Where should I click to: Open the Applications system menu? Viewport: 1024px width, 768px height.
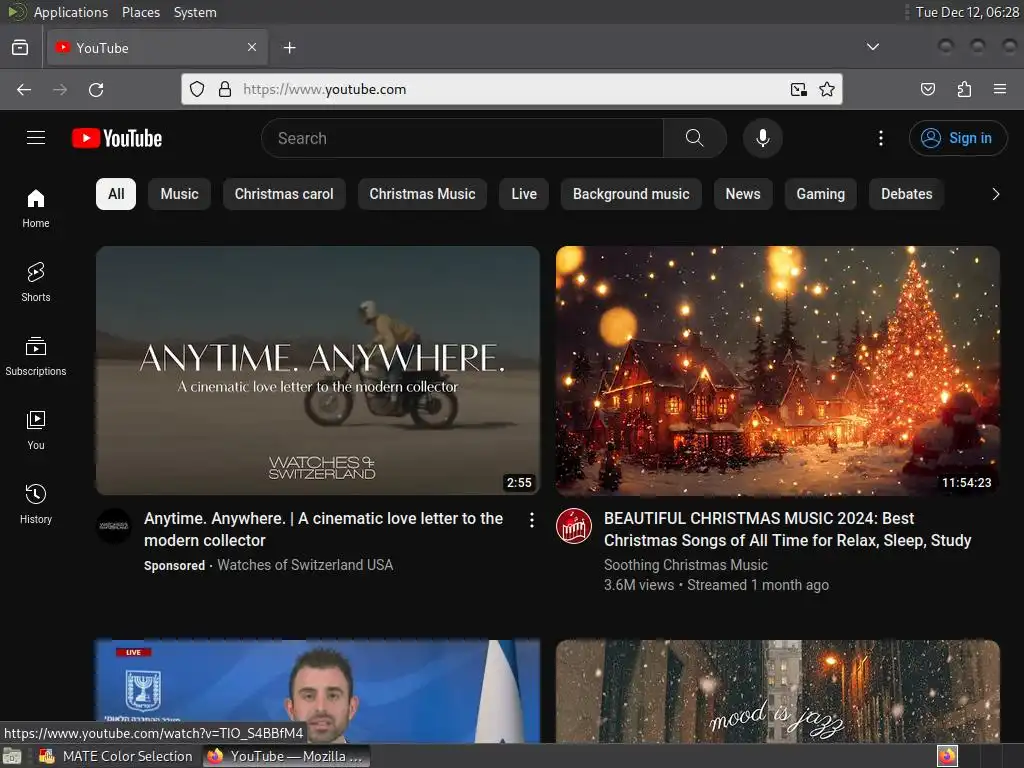(71, 12)
